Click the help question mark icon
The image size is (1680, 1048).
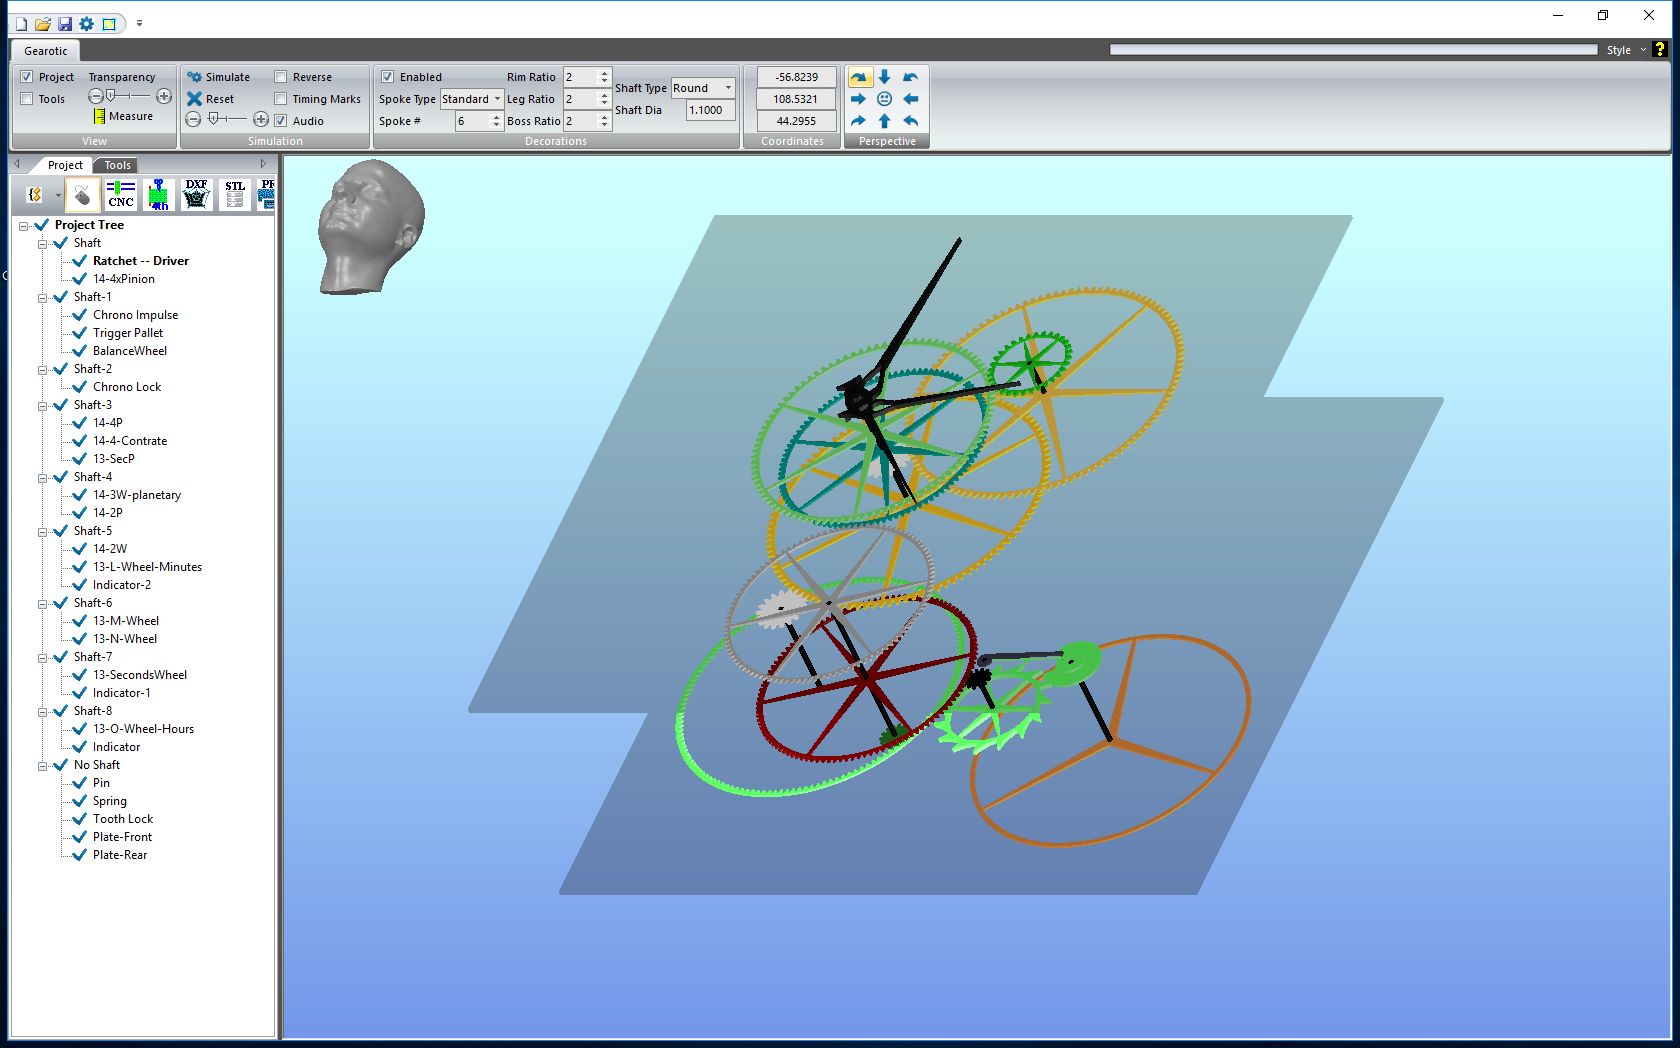(x=1660, y=49)
